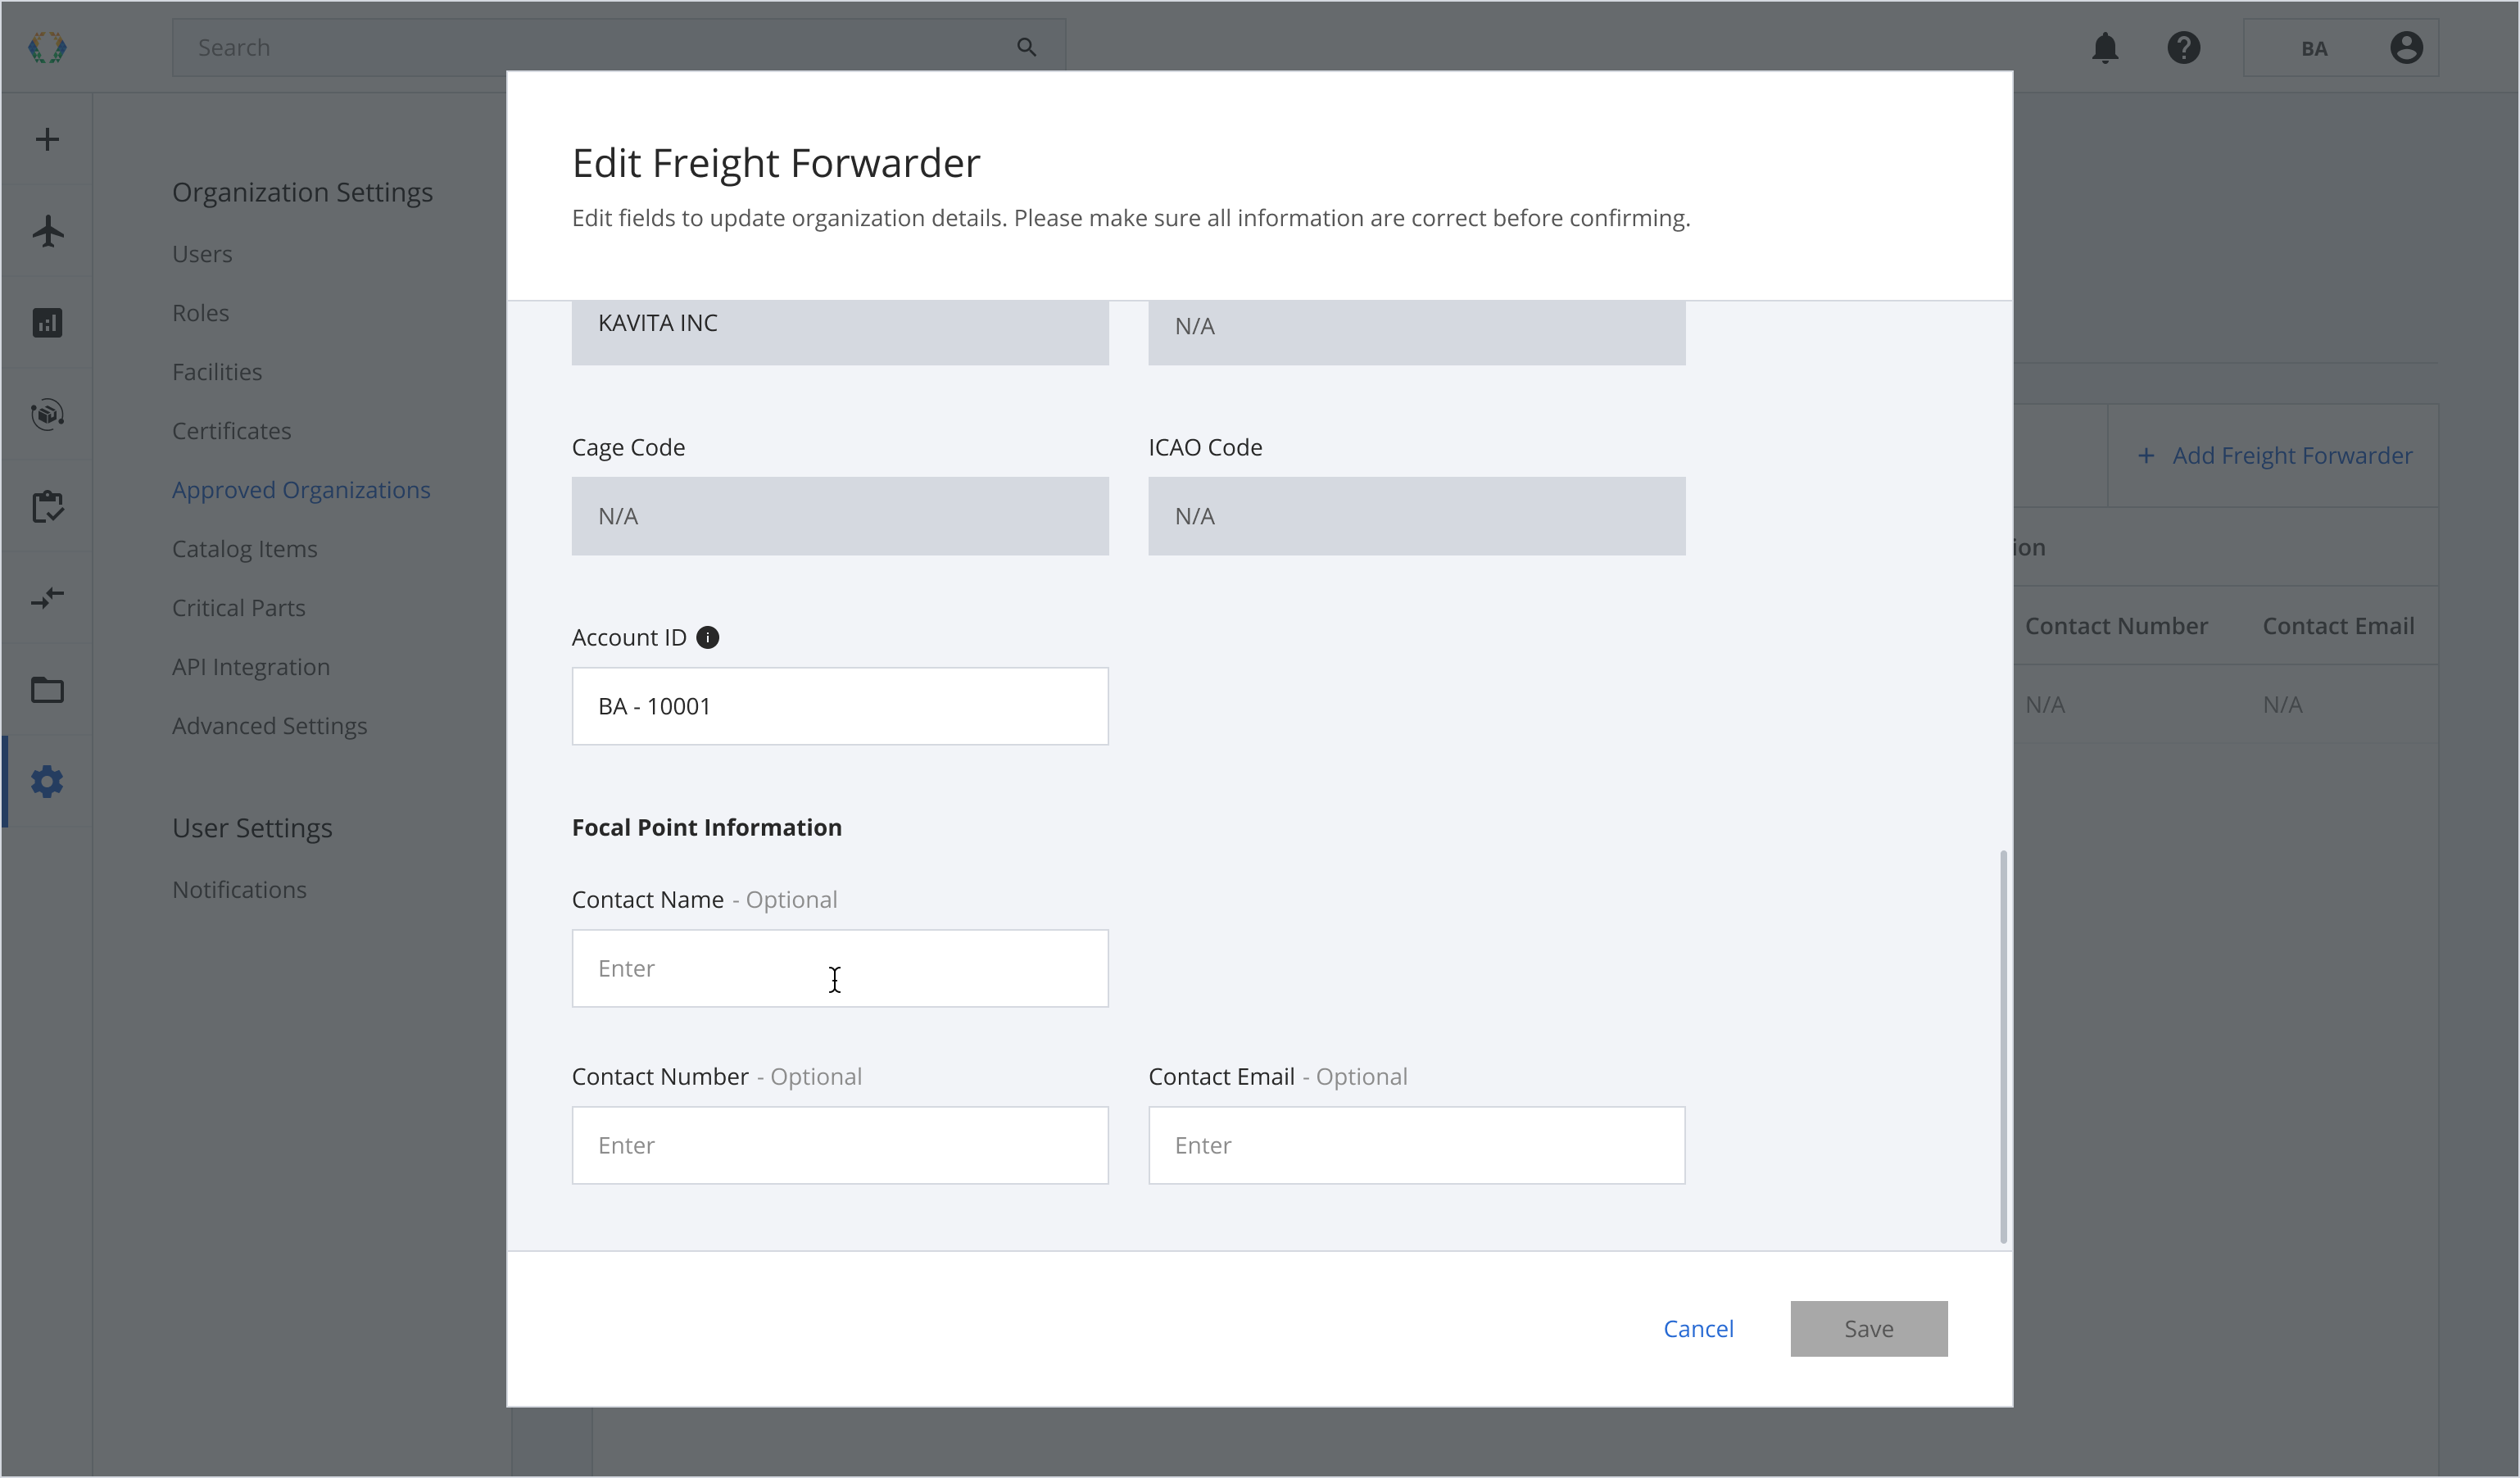Click the User Settings heading
Viewport: 2520px width, 1478px height.
click(x=252, y=828)
